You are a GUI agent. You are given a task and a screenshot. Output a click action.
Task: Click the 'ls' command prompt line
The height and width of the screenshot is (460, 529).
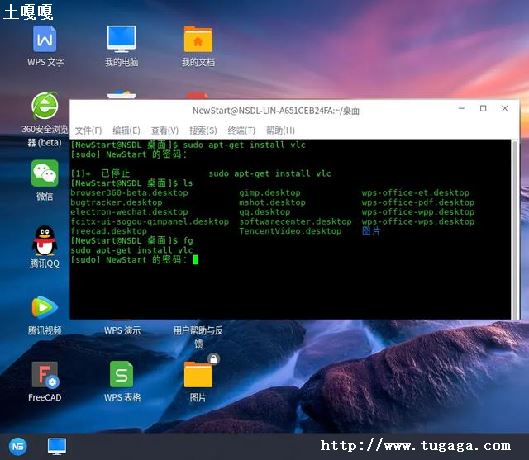click(132, 183)
